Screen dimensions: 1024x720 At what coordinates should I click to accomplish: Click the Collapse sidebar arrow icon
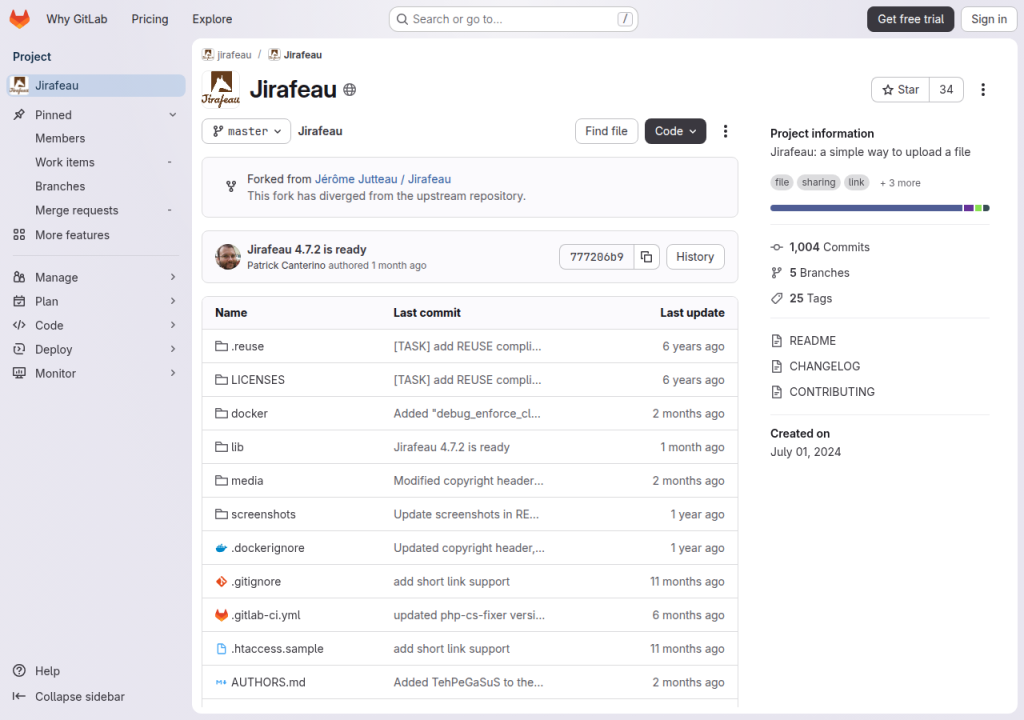point(20,696)
